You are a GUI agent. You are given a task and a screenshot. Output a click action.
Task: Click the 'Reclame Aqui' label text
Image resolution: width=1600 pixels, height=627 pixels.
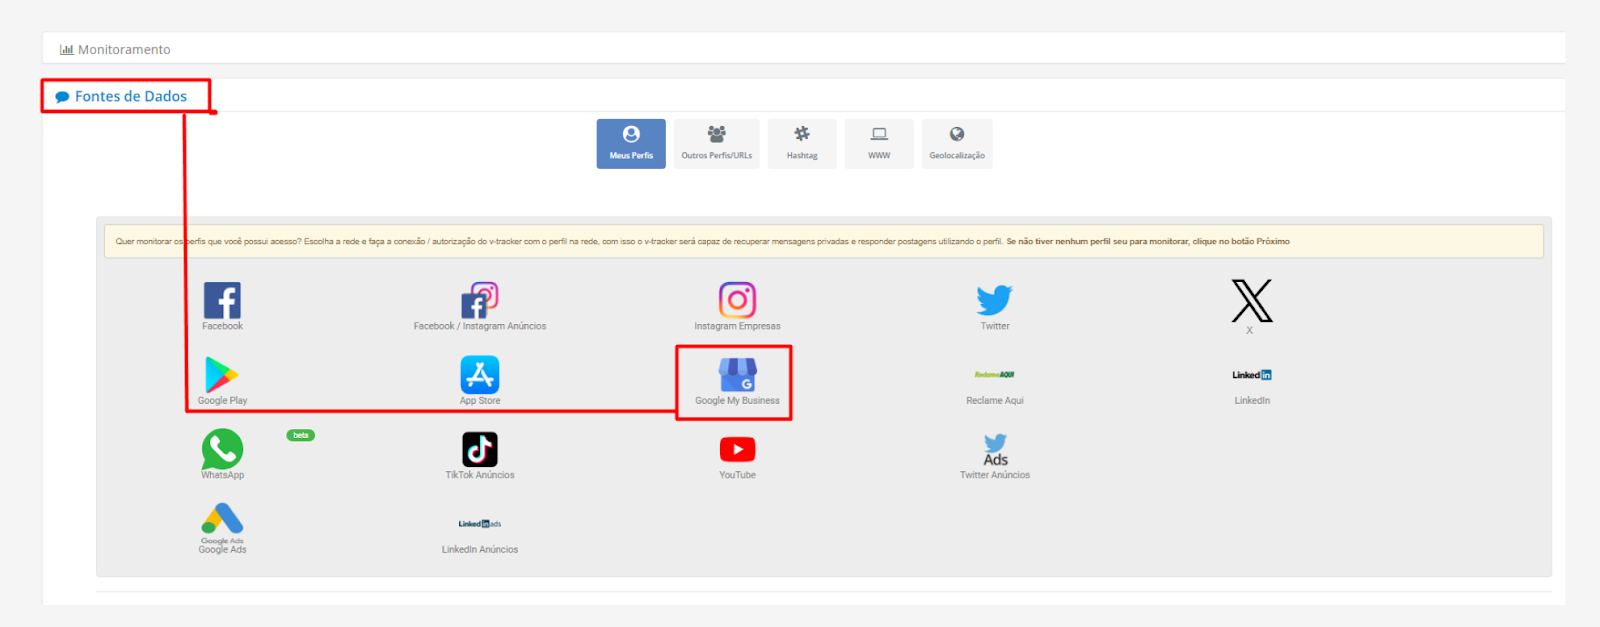(995, 401)
